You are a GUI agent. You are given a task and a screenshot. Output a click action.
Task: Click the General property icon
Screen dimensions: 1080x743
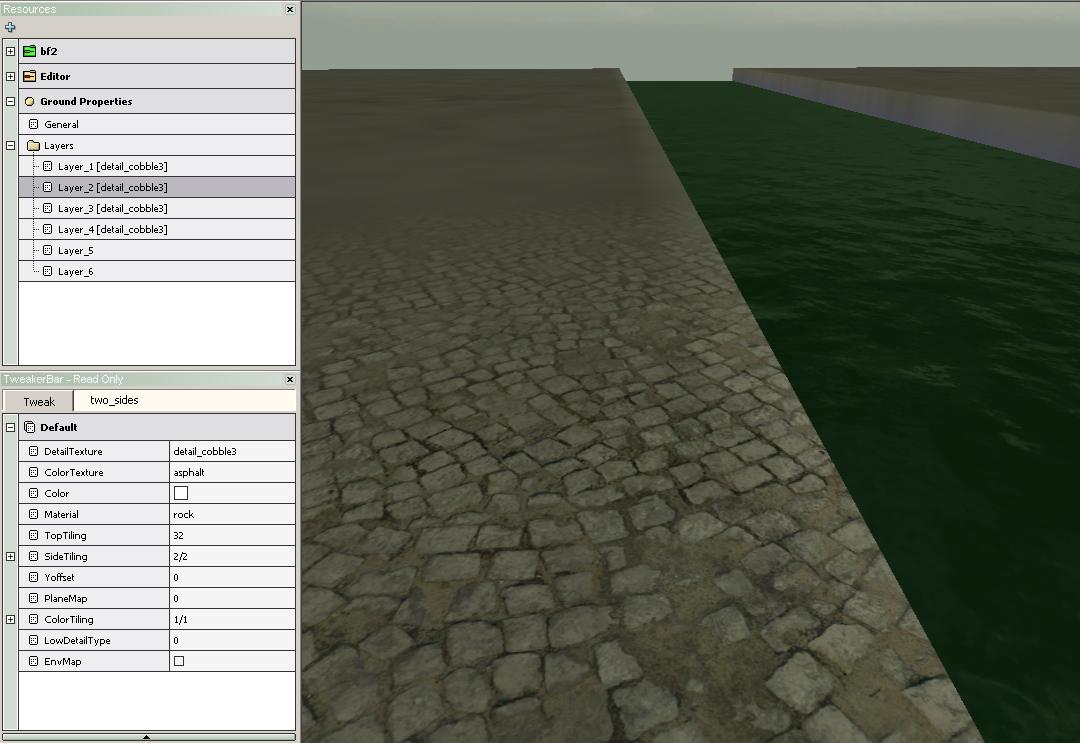[x=33, y=125]
